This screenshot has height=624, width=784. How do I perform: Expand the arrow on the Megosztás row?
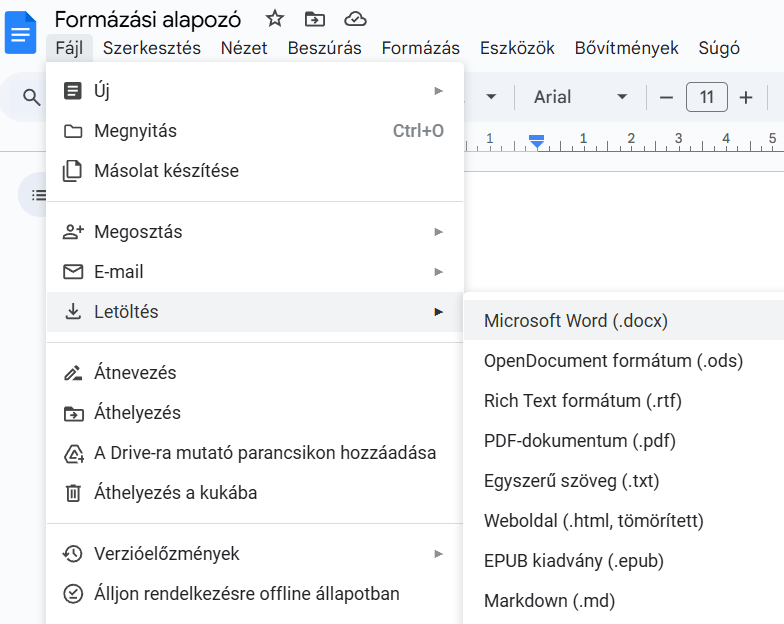438,232
